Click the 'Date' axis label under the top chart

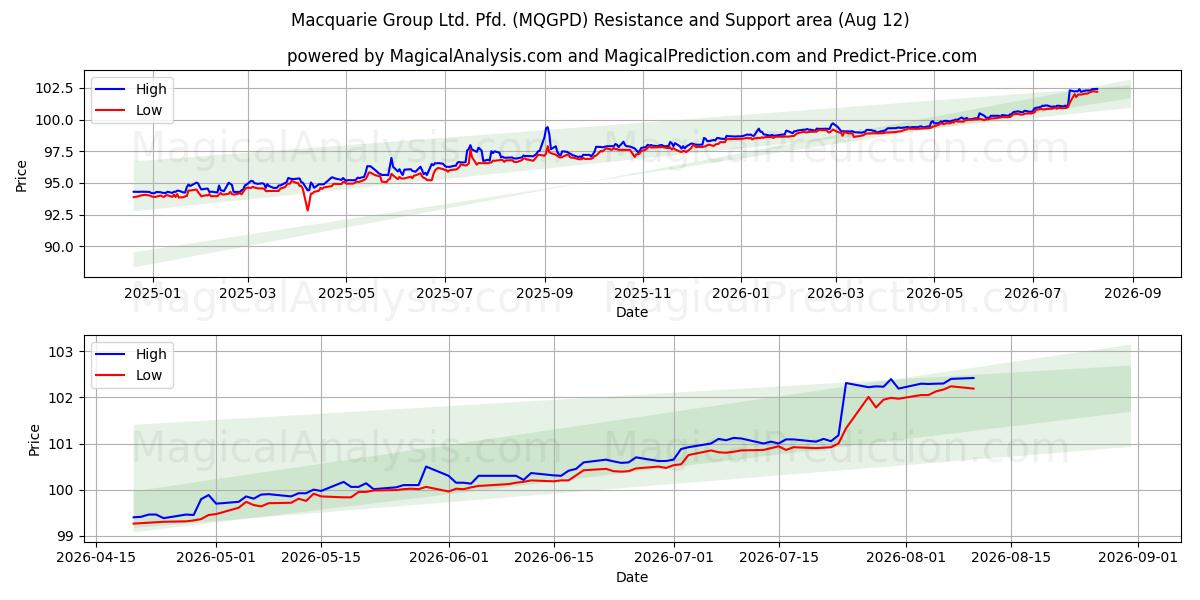[x=632, y=313]
